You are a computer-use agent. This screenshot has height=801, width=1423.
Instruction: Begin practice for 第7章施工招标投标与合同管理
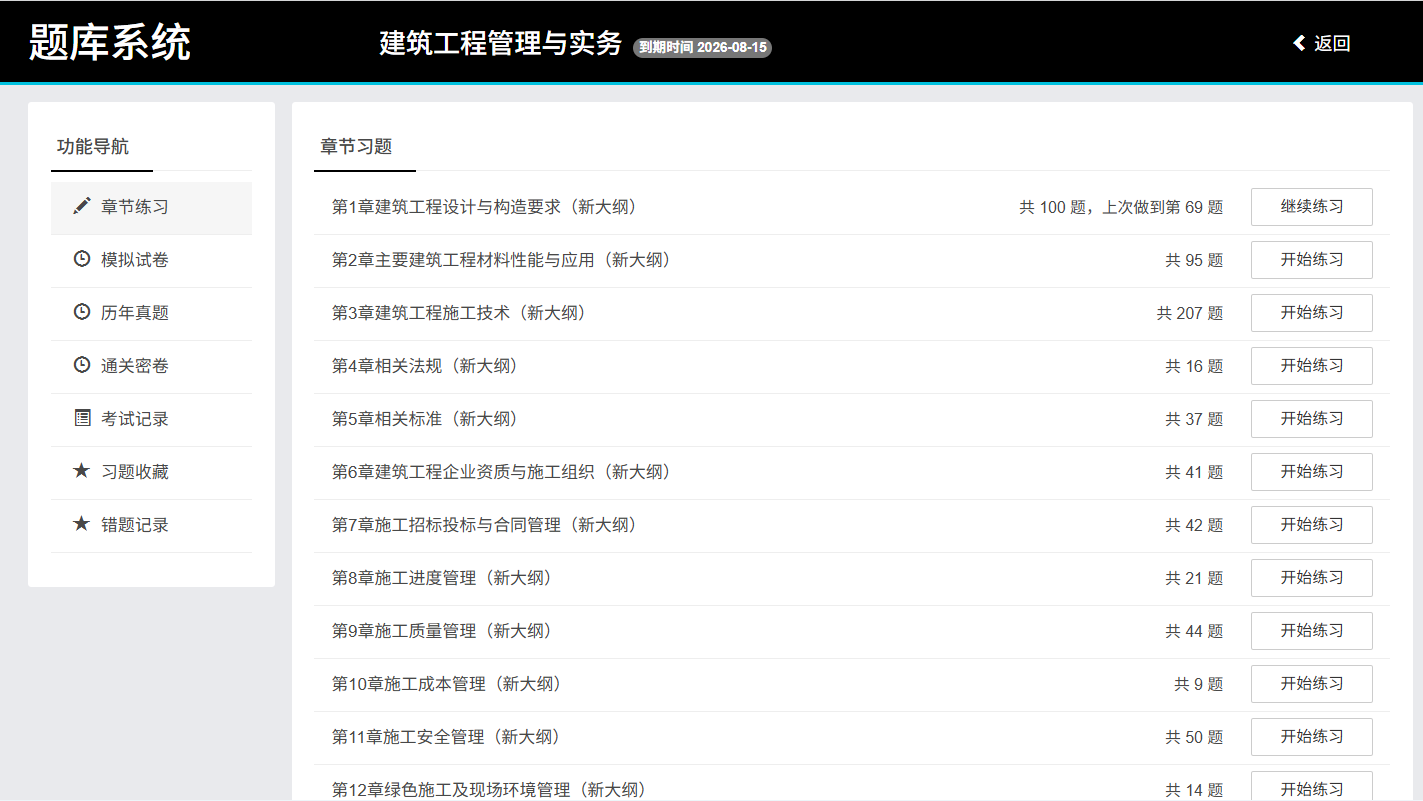point(1311,525)
